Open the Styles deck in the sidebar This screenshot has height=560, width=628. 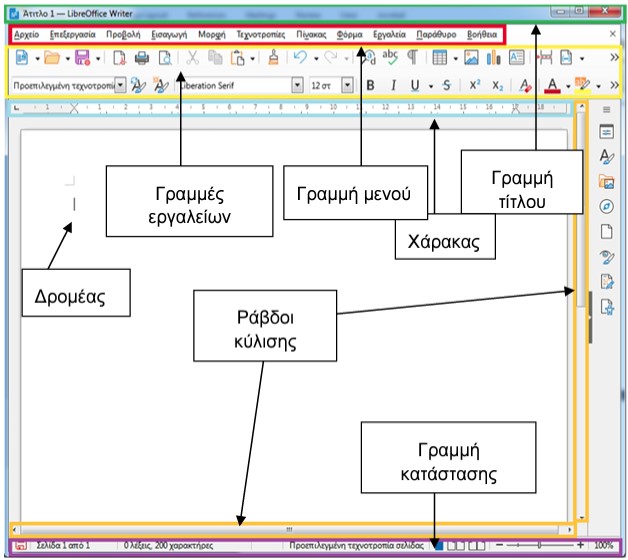606,157
